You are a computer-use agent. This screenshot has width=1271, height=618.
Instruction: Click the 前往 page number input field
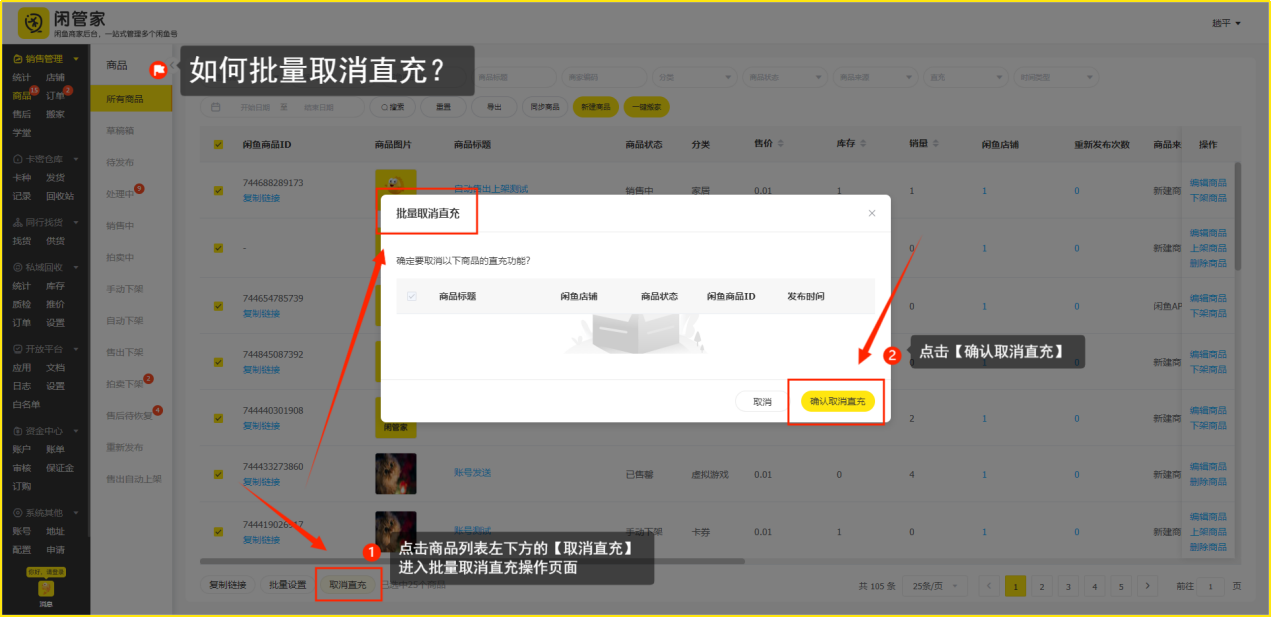point(1211,586)
